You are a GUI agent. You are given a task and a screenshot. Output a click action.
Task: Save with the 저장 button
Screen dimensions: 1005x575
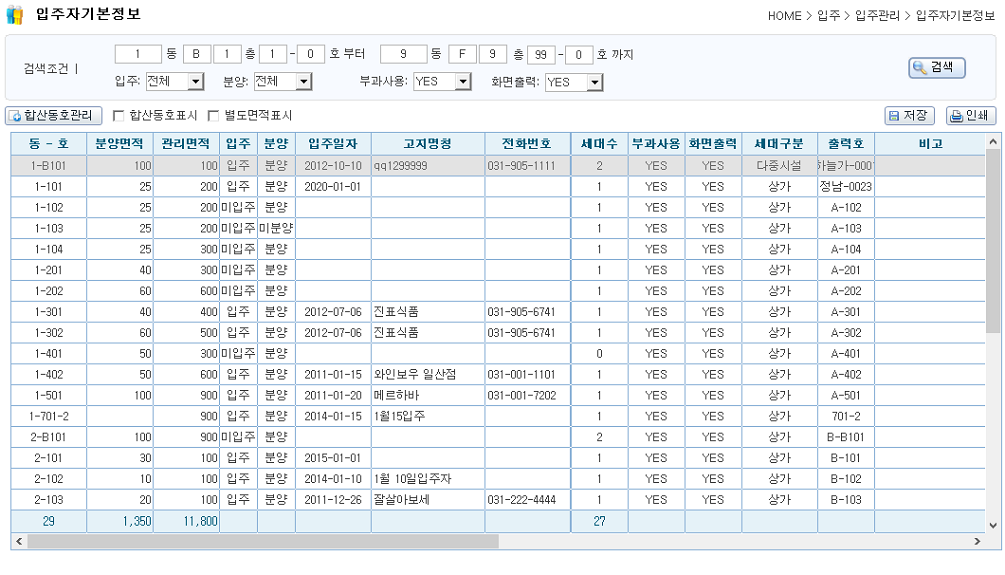tap(909, 115)
